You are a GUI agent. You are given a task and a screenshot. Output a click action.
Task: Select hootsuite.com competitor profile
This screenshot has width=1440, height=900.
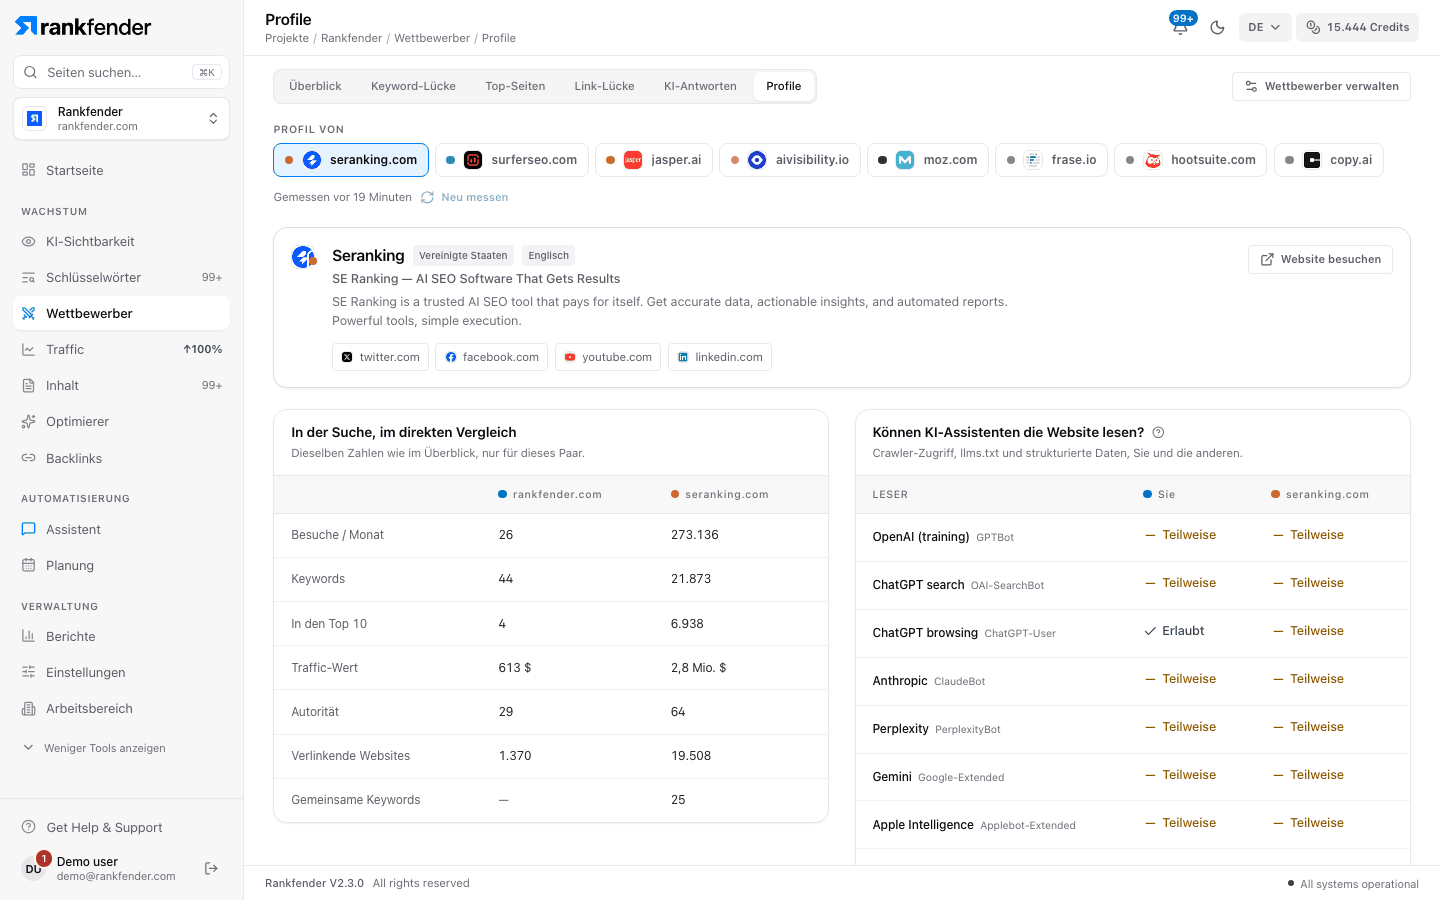coord(1190,160)
